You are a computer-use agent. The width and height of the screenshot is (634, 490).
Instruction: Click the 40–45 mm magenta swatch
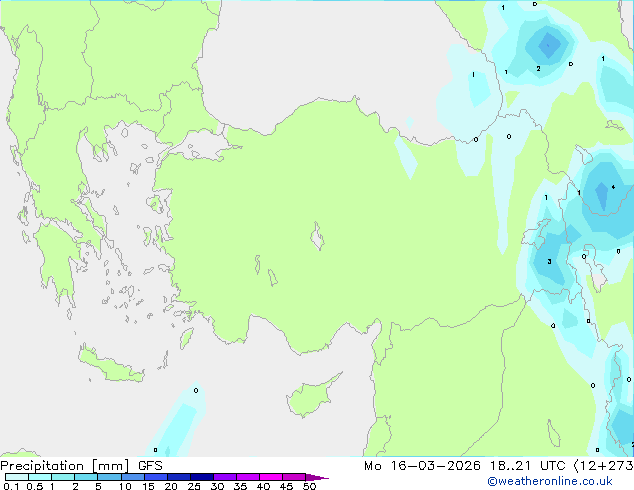(x=271, y=477)
